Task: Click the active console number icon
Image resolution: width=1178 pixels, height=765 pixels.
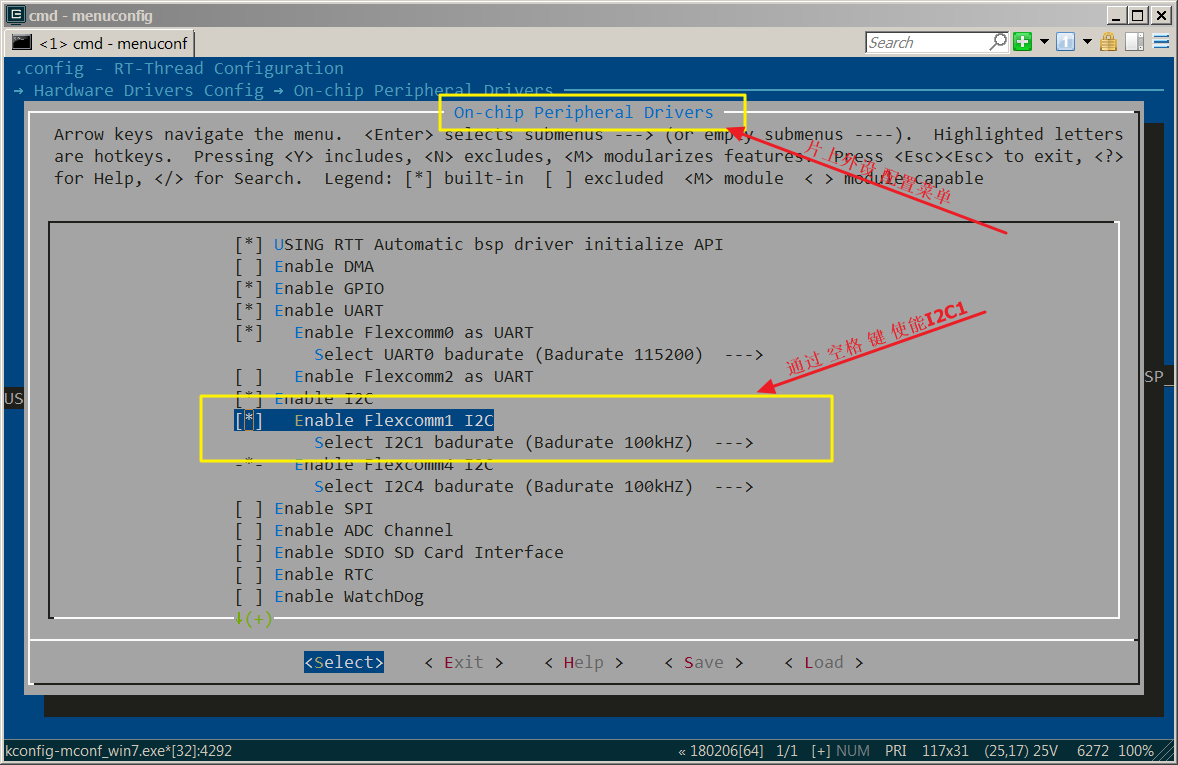Action: 1065,42
